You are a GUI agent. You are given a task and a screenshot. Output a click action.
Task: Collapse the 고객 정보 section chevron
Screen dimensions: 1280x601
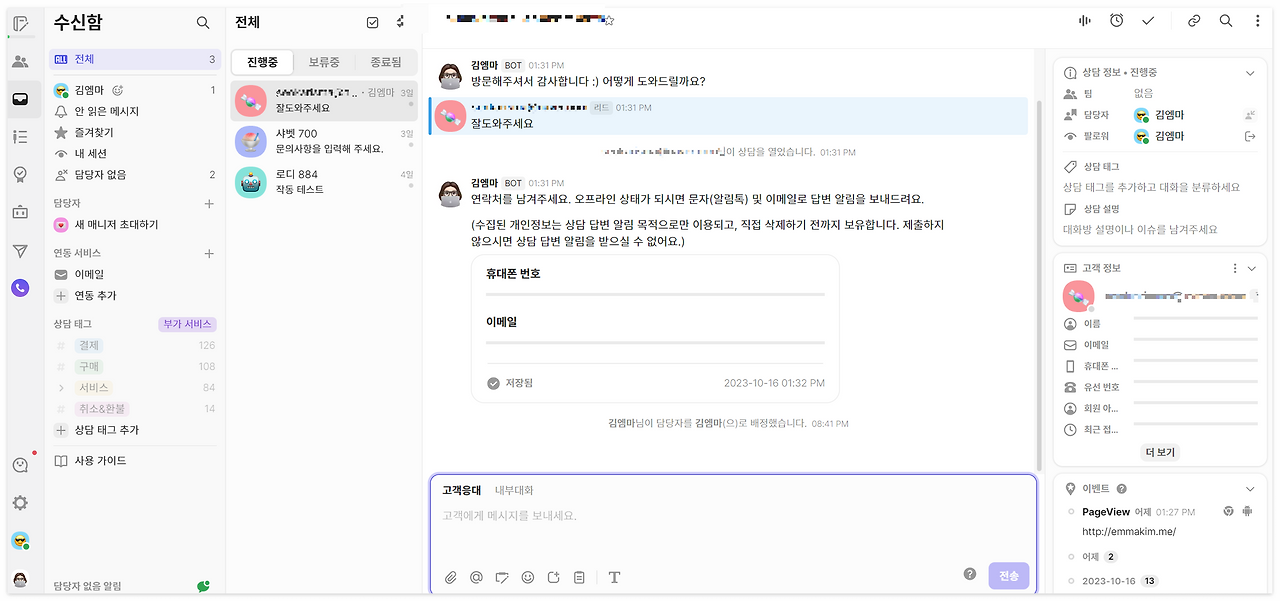tap(1251, 268)
